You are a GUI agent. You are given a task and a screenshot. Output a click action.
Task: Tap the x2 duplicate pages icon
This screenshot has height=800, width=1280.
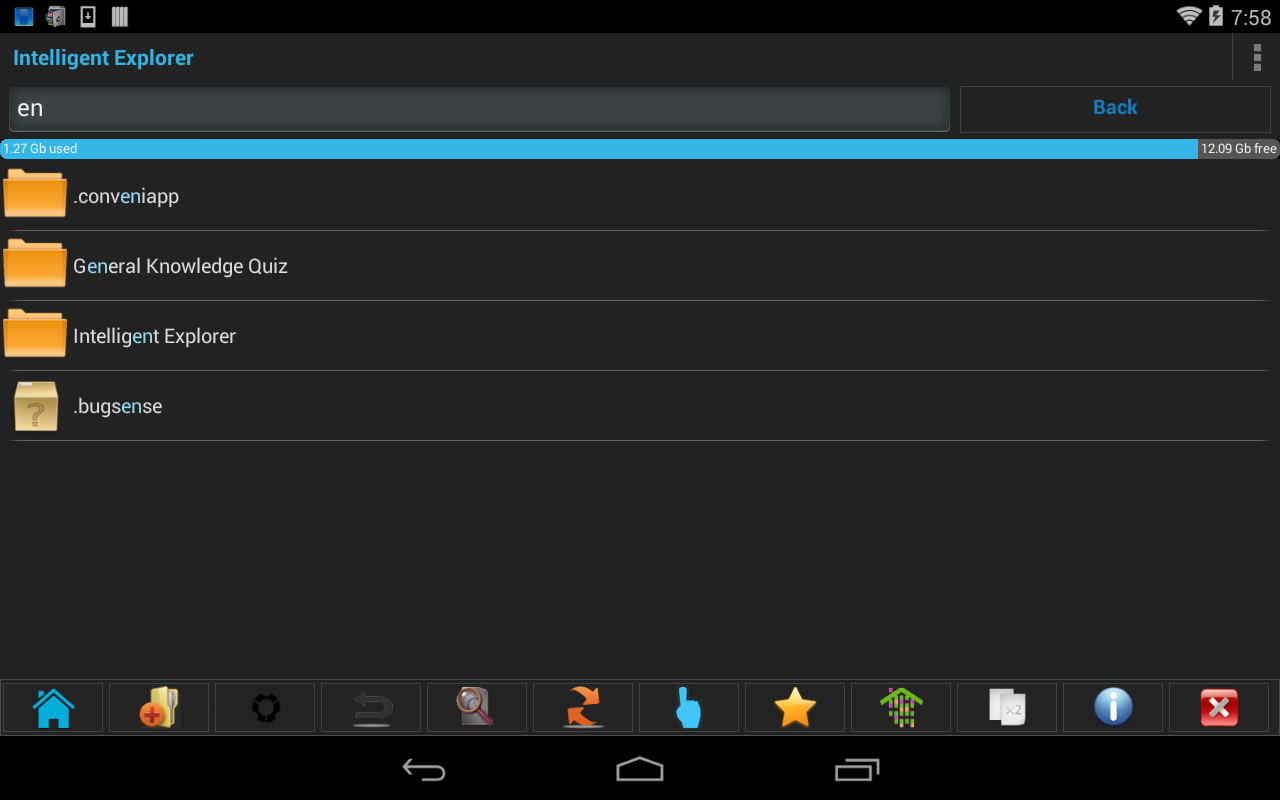click(x=1007, y=708)
